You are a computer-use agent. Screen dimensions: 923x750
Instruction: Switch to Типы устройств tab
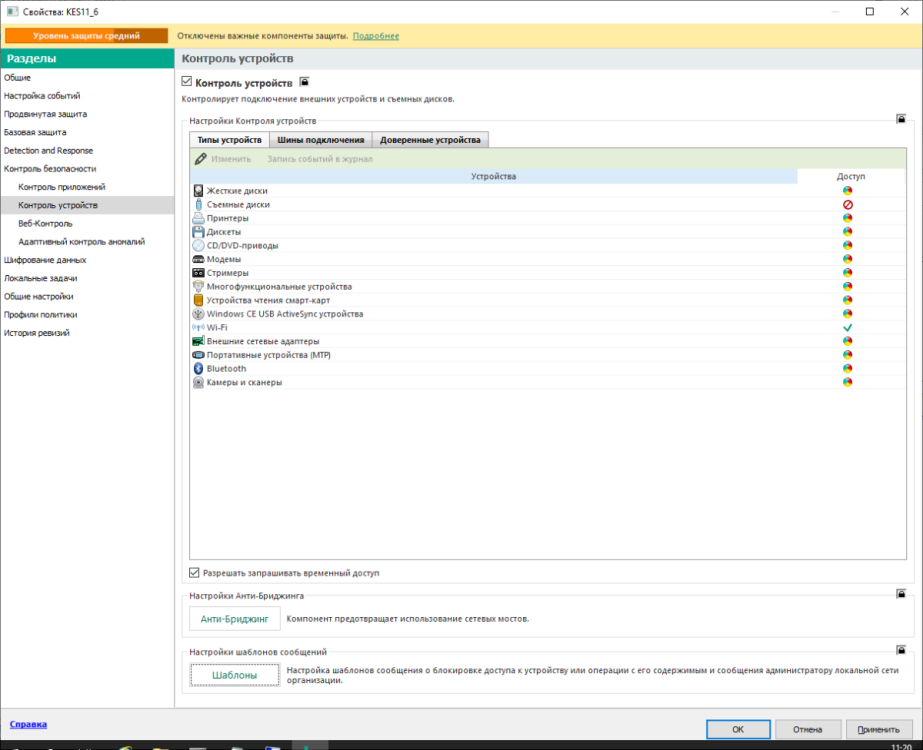pos(230,140)
